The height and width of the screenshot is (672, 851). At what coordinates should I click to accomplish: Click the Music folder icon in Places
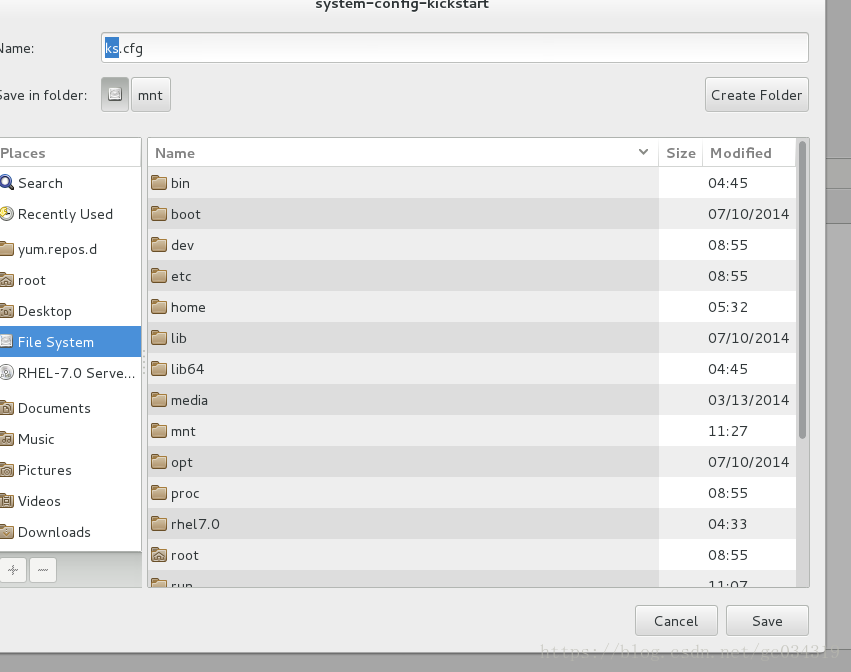click(7, 439)
